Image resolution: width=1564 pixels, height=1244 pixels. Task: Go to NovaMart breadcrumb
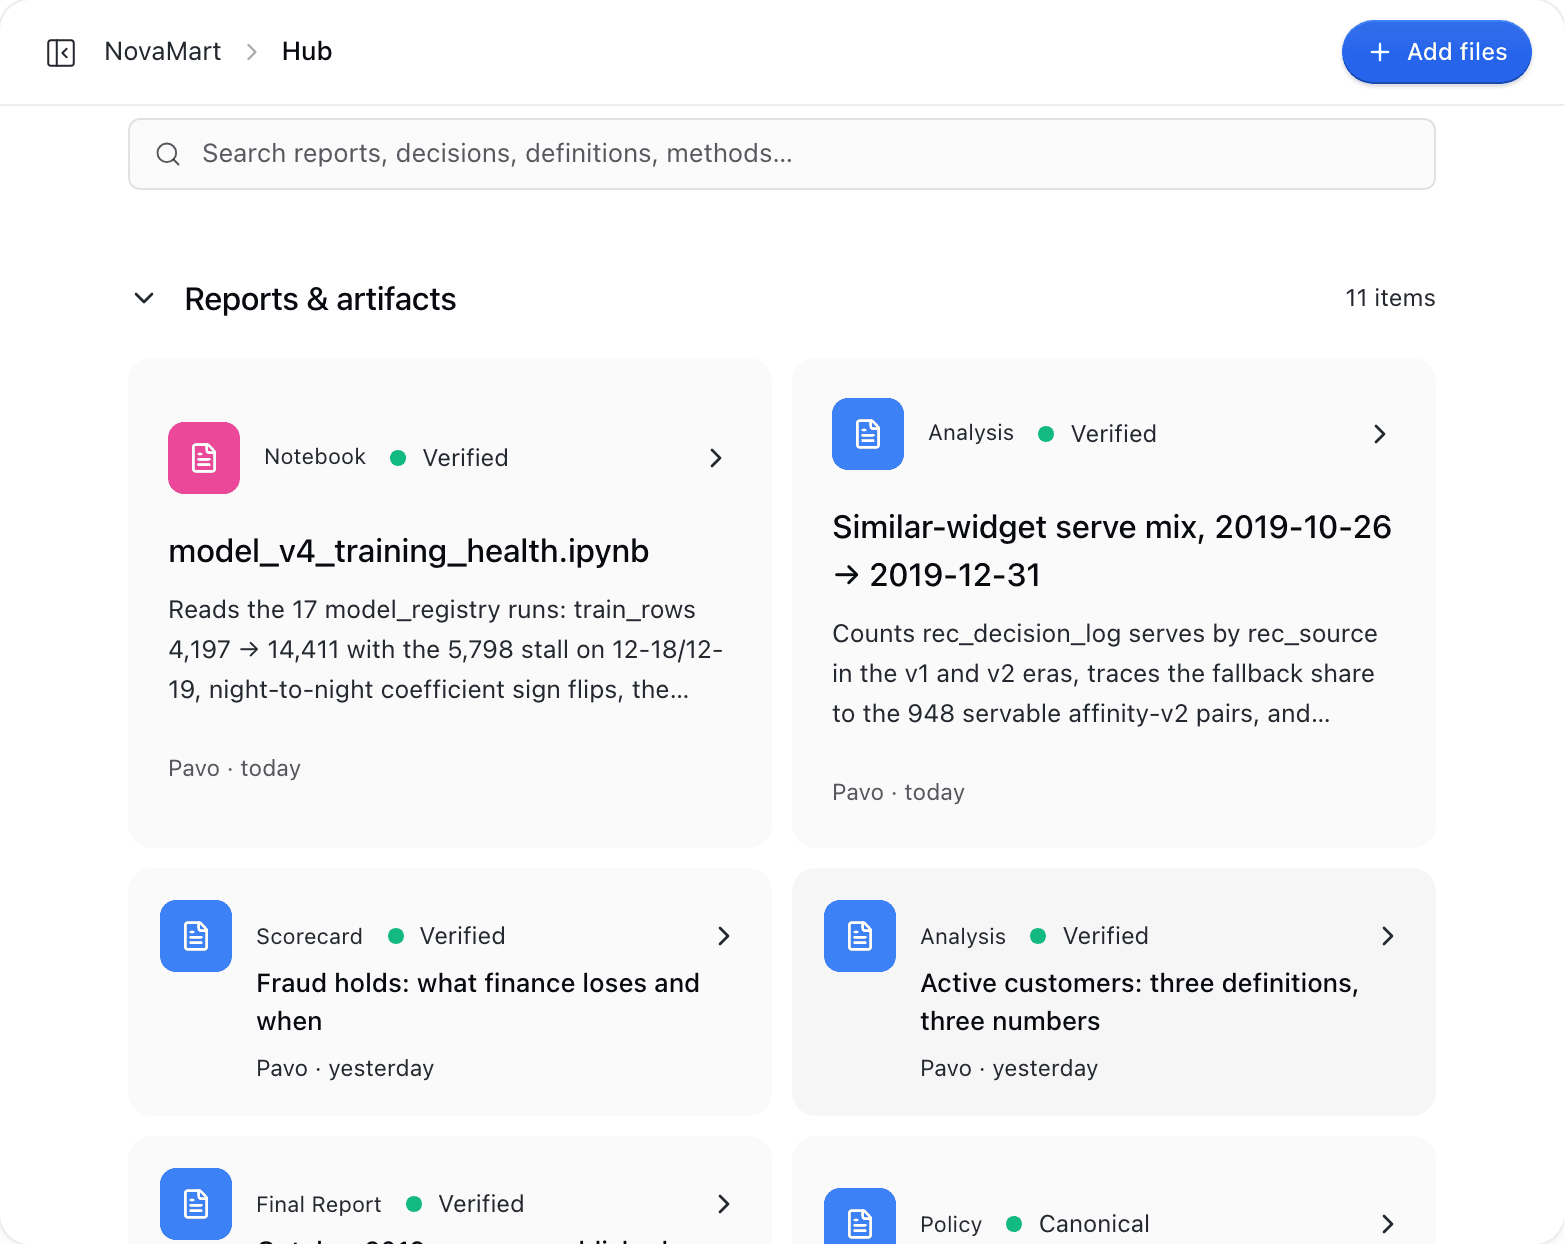tap(163, 52)
